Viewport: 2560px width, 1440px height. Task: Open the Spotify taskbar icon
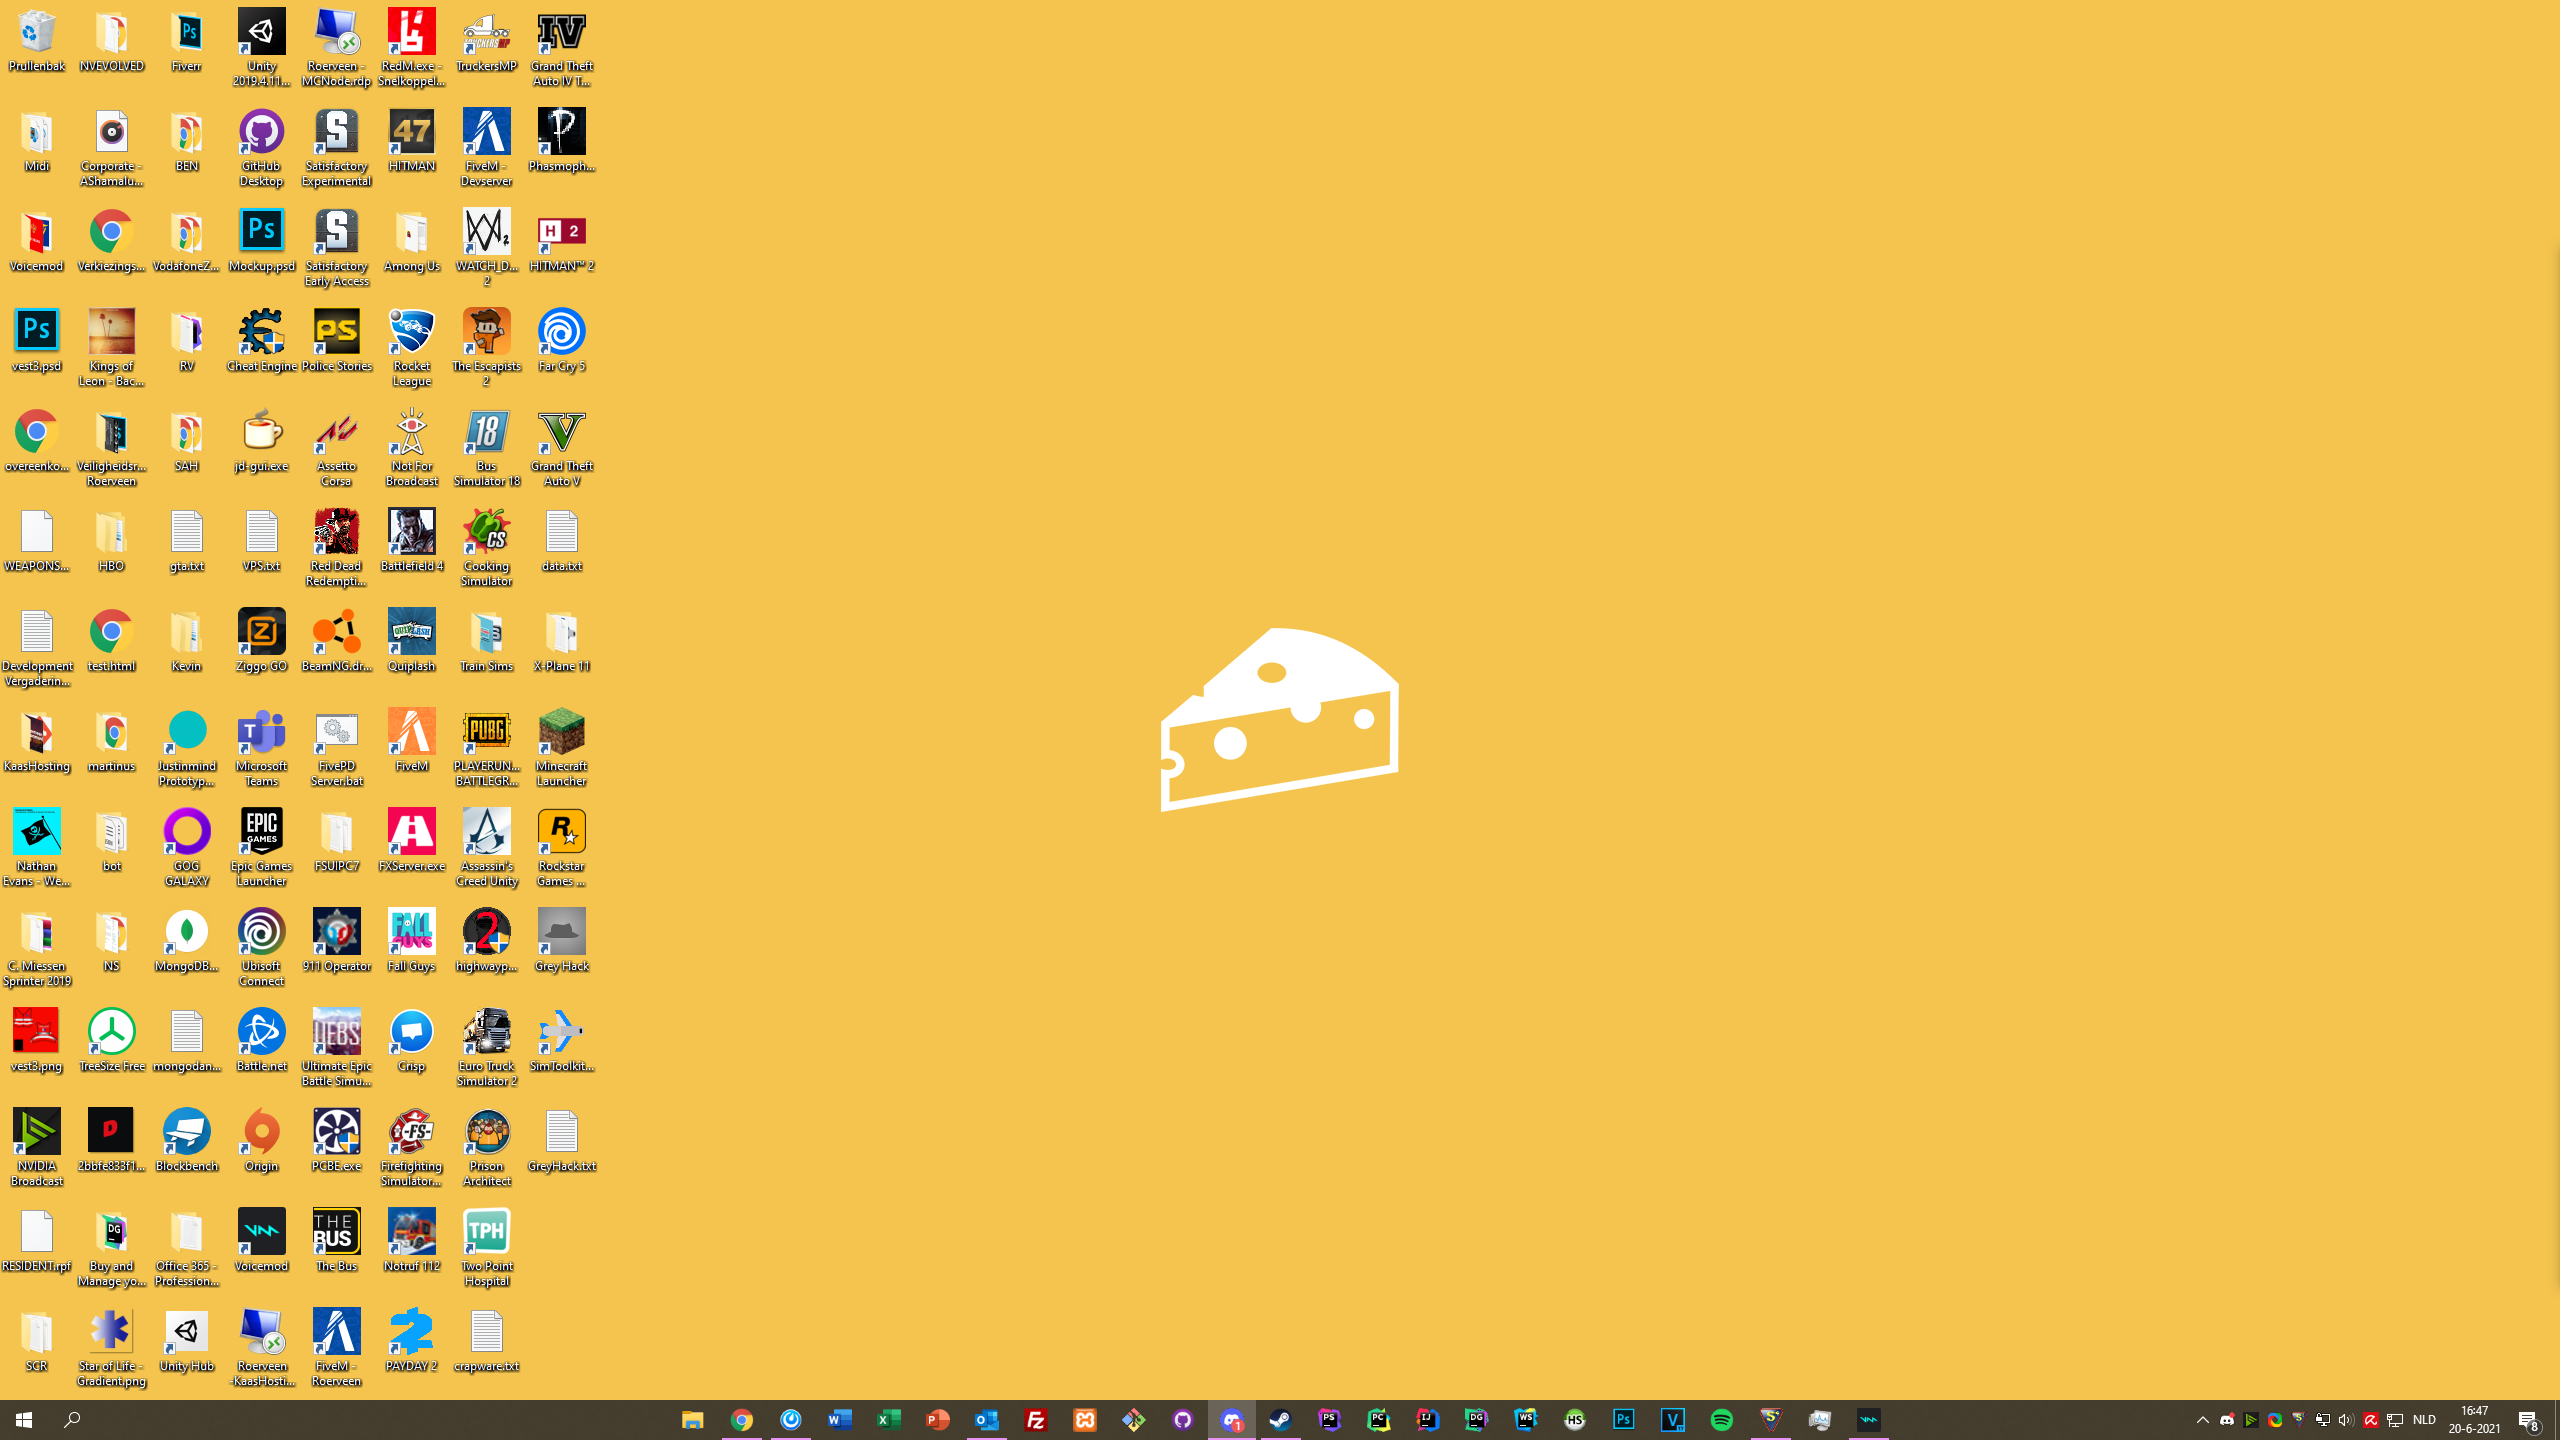click(x=1721, y=1420)
